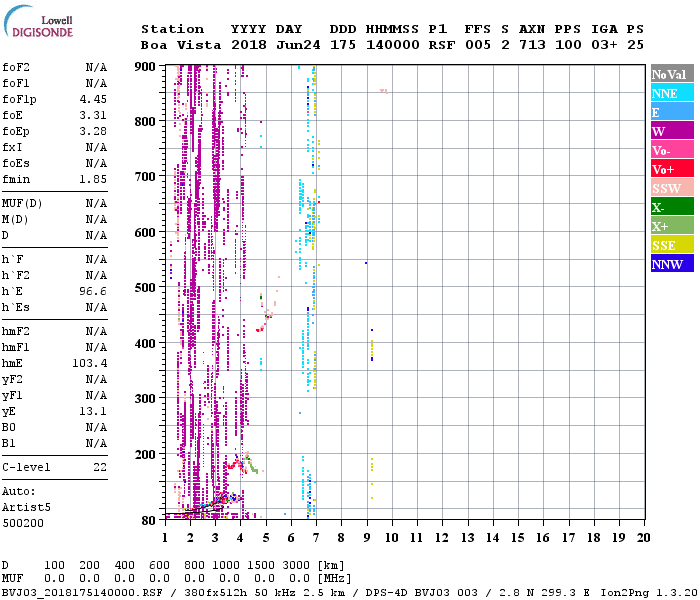This screenshot has width=700, height=600.
Task: Click the 7 MHz x-axis tick label
Action: click(316, 538)
